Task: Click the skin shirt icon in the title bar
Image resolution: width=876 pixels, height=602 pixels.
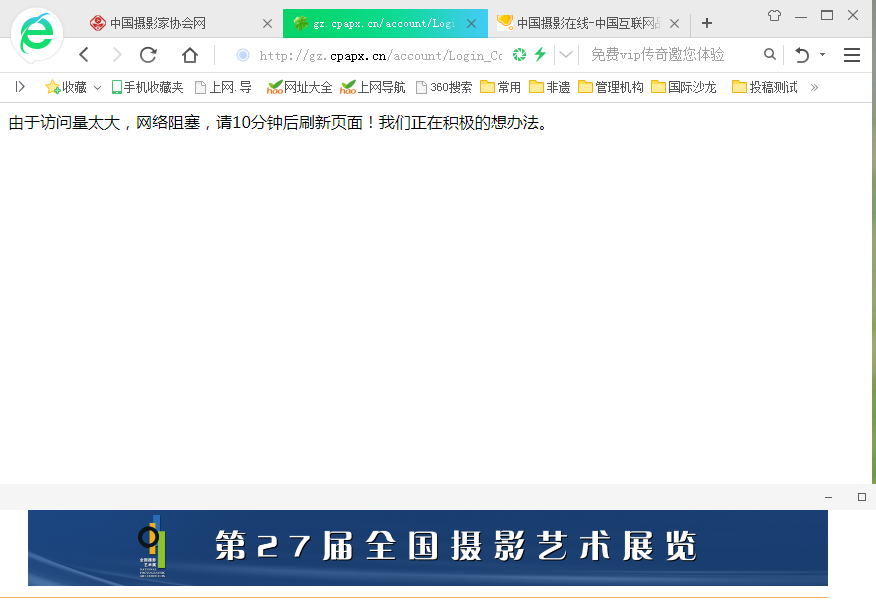Action: click(x=774, y=16)
